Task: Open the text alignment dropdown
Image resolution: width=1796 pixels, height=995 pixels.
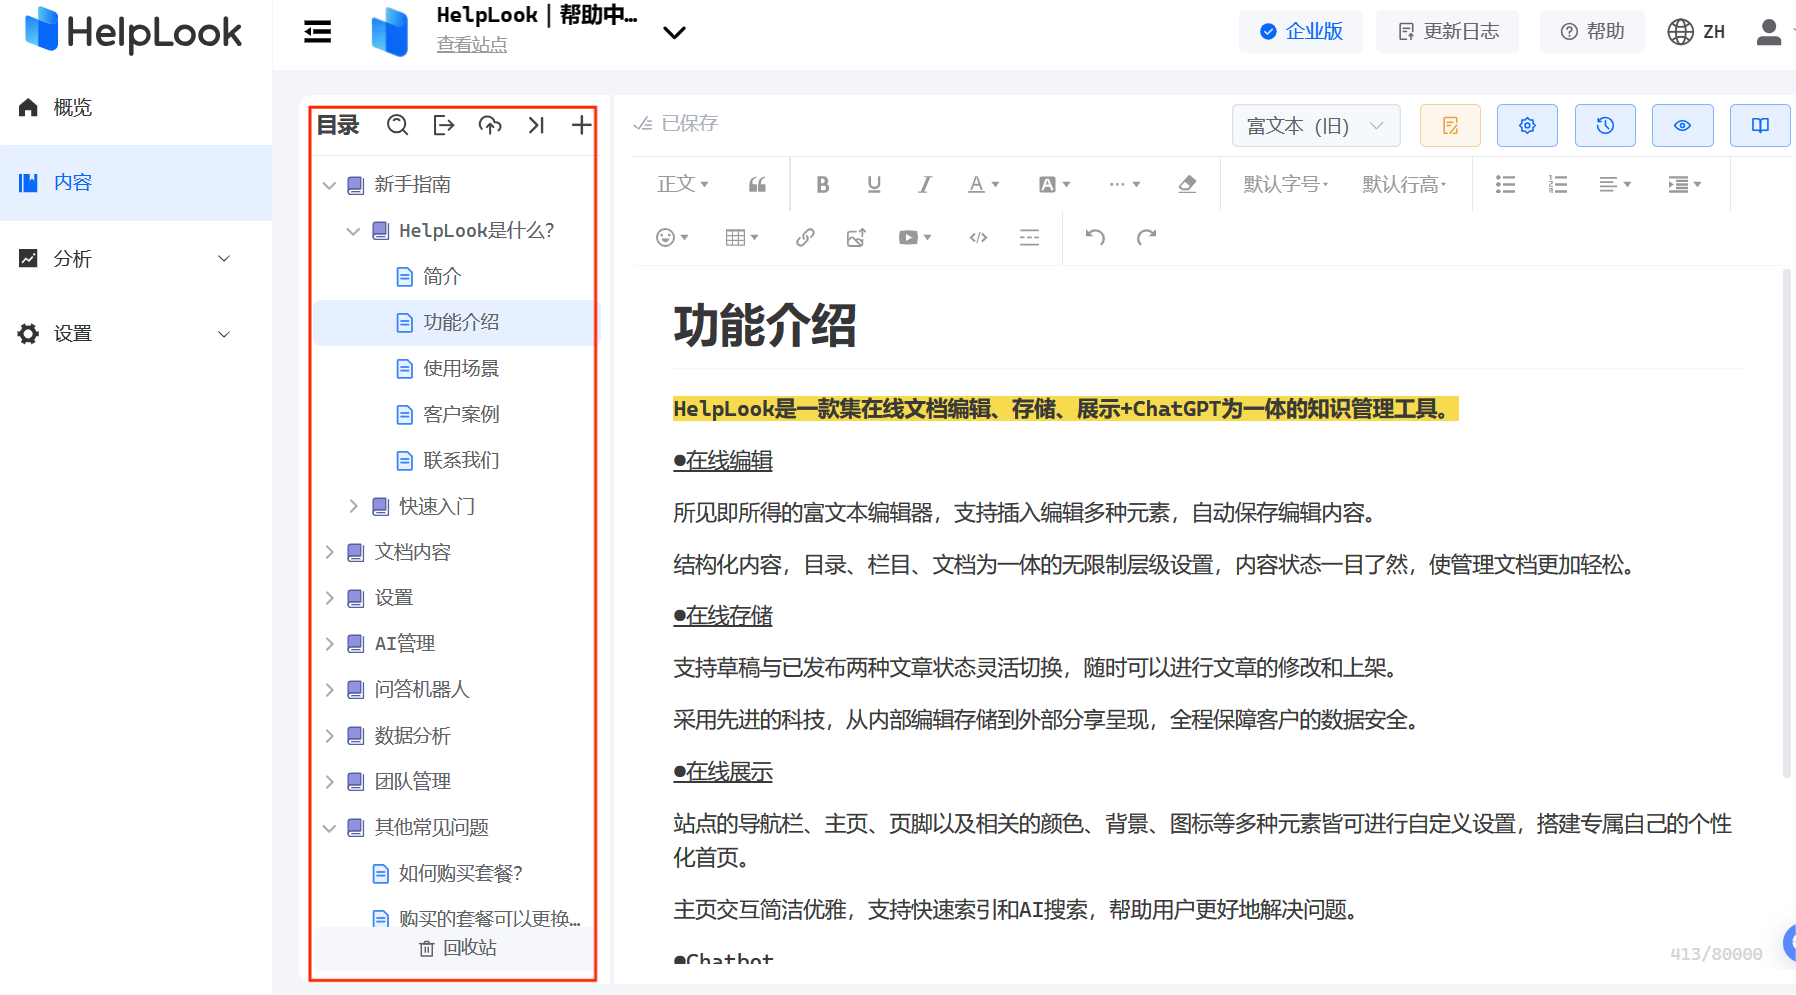Action: tap(1615, 184)
